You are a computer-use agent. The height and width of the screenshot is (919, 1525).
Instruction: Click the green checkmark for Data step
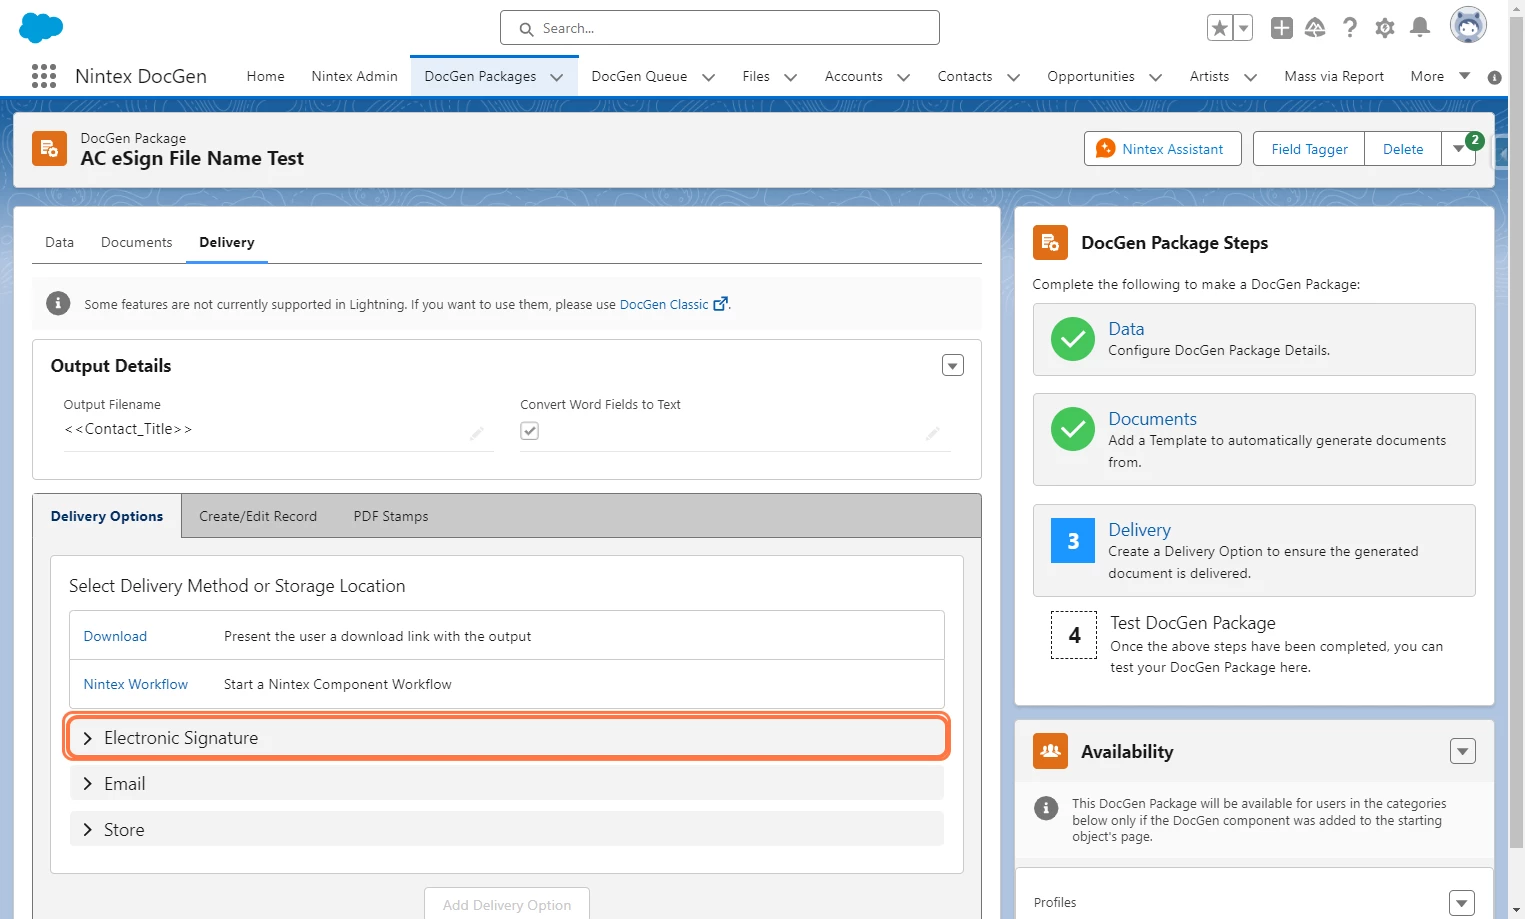(1073, 339)
